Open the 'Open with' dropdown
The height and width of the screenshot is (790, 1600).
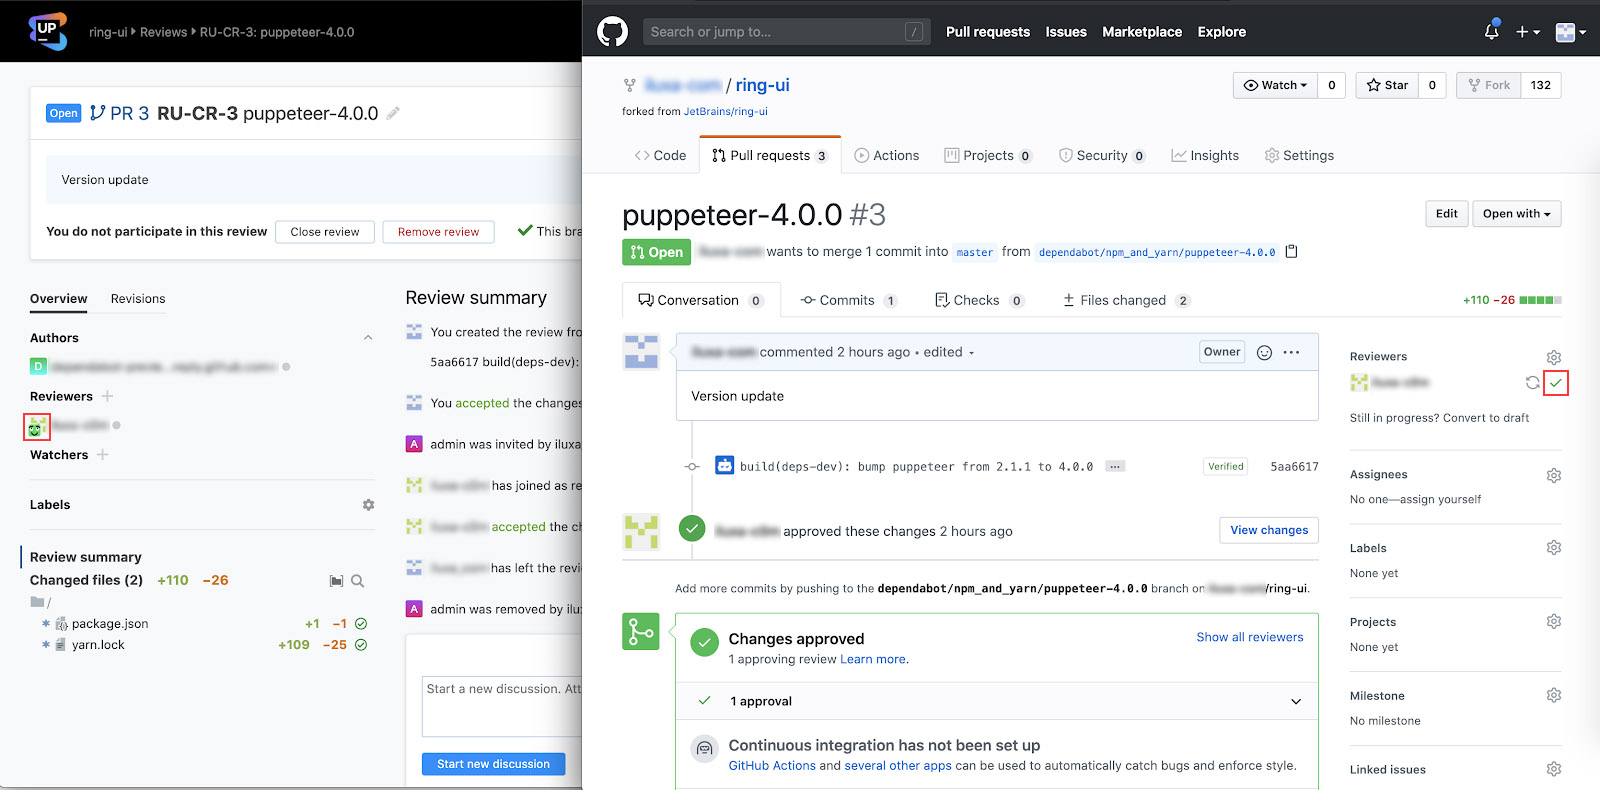coord(1516,213)
